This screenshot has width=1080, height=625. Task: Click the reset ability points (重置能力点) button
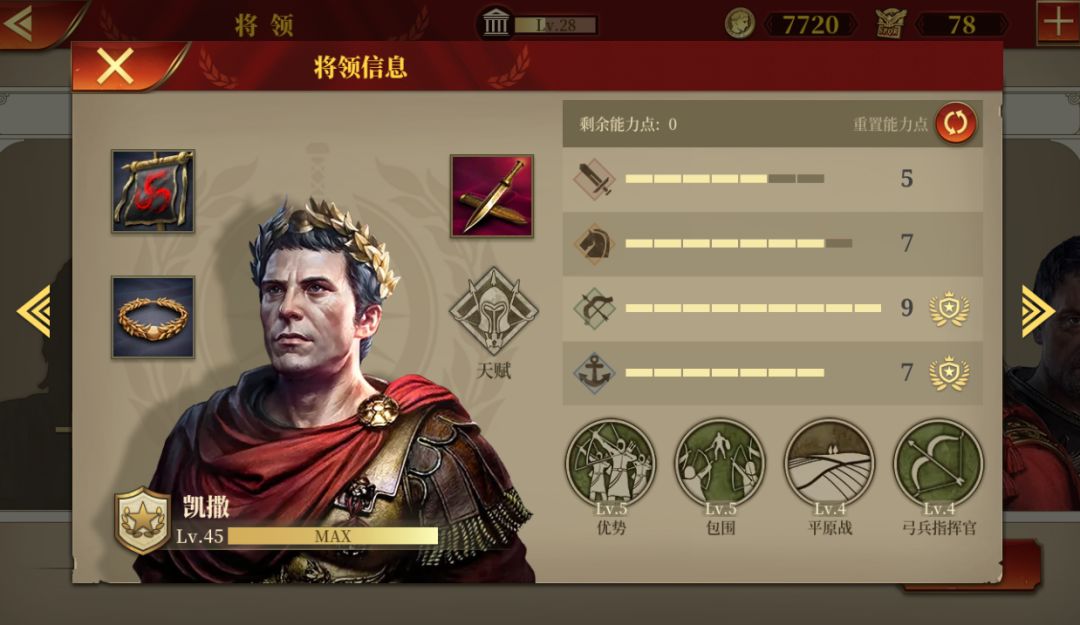click(x=955, y=123)
